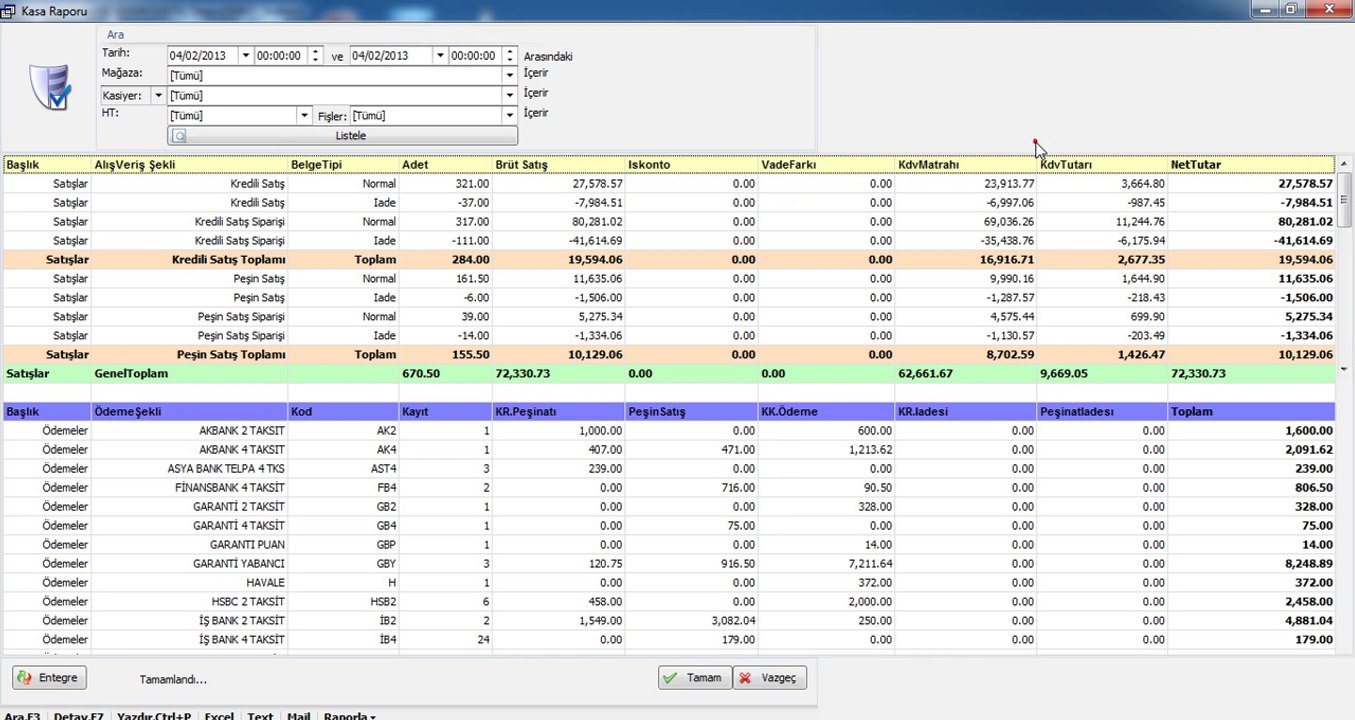This screenshot has height=720, width=1355.
Task: Open the start date calendar dropdown
Action: (244, 56)
